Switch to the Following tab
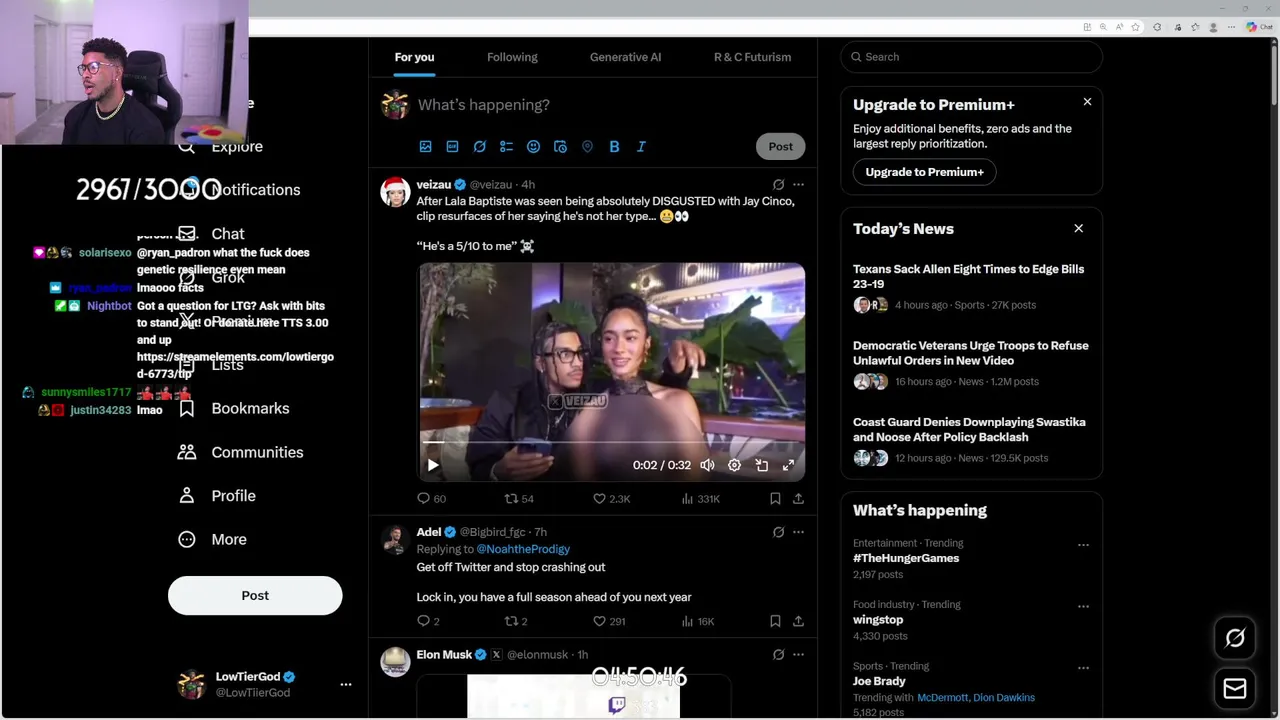 point(512,57)
